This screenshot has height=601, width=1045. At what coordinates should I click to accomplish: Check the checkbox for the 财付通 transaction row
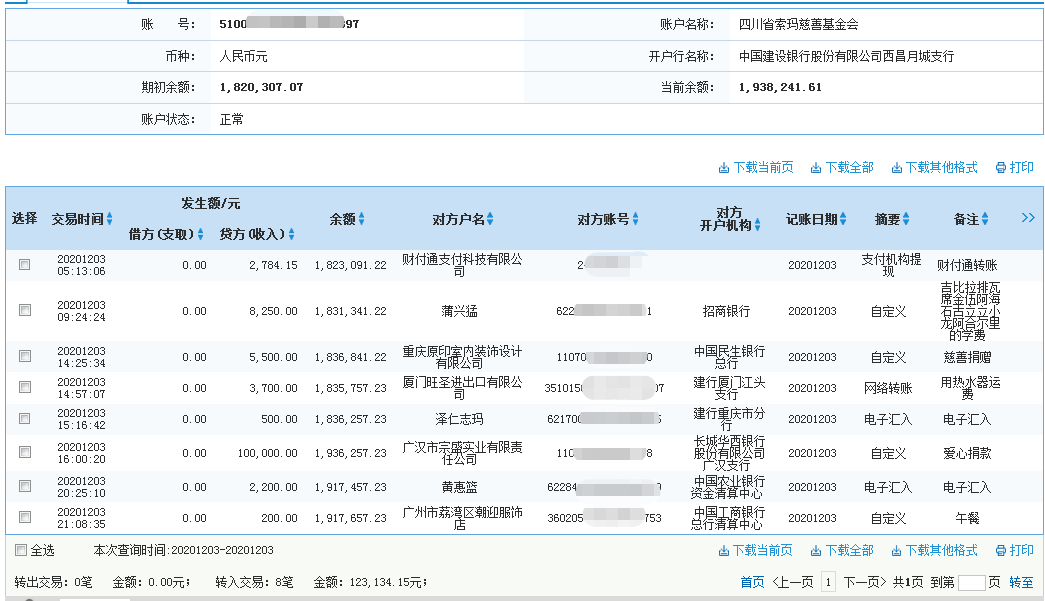coord(24,263)
